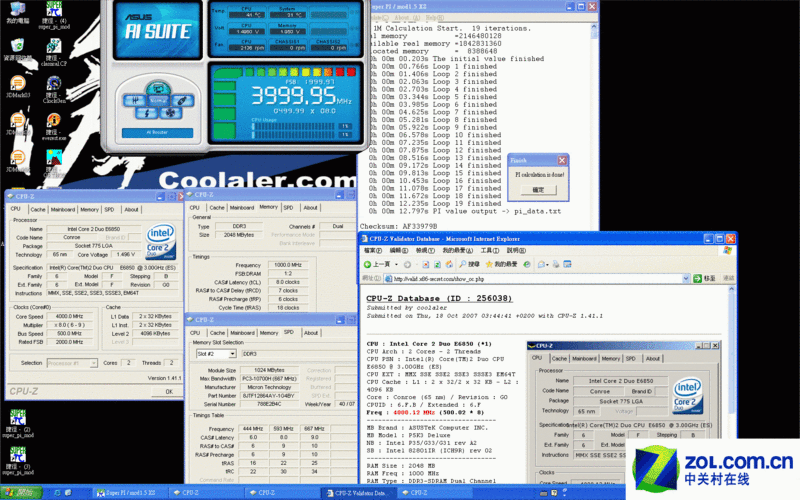800x500 pixels.
Task: Close the Finish dialog with the X
Action: [562, 160]
